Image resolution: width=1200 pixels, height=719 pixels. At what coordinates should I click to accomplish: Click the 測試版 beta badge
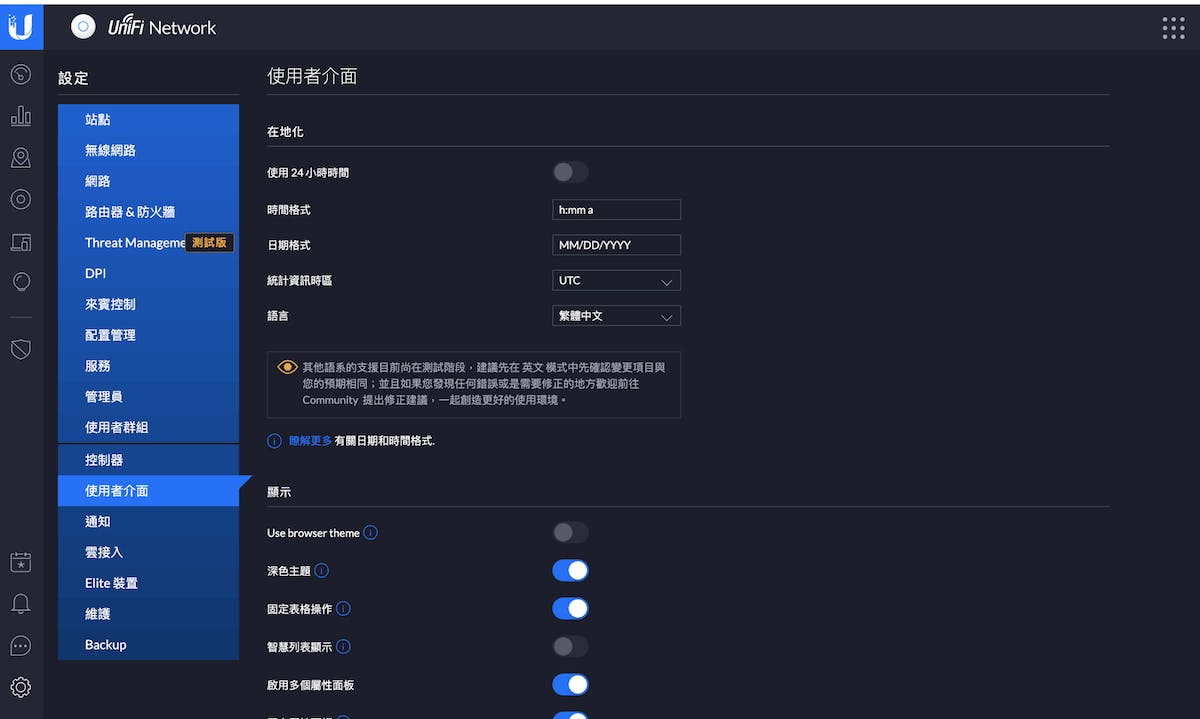[210, 243]
